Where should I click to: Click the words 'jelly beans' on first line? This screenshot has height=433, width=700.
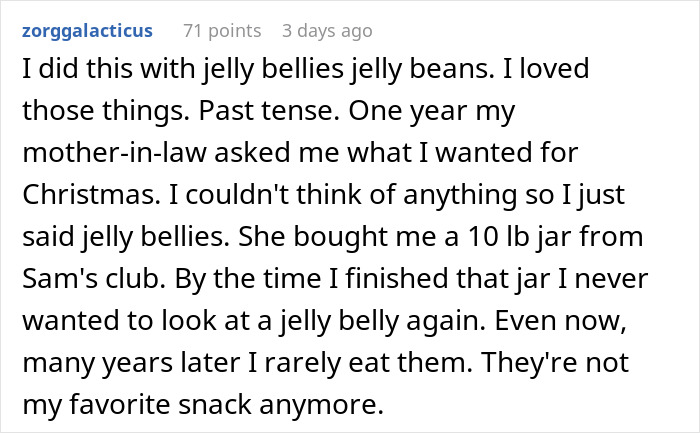coord(382,71)
